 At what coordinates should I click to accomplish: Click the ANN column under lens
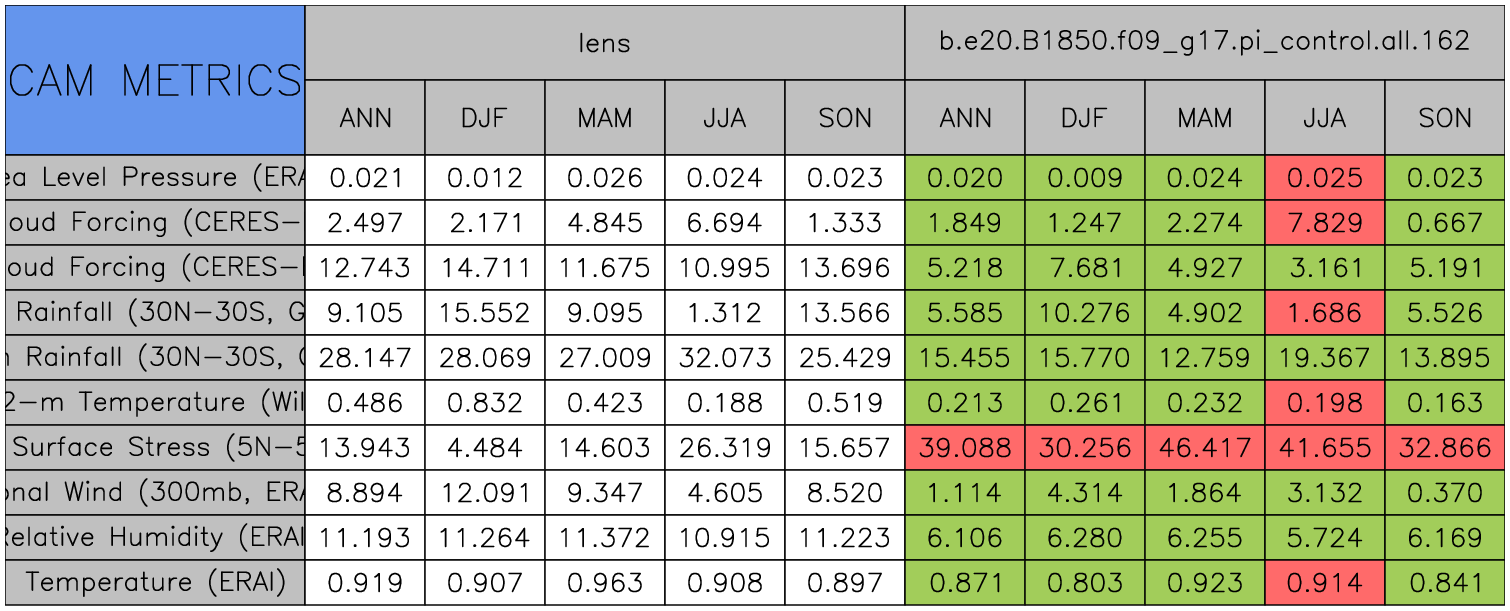point(365,118)
